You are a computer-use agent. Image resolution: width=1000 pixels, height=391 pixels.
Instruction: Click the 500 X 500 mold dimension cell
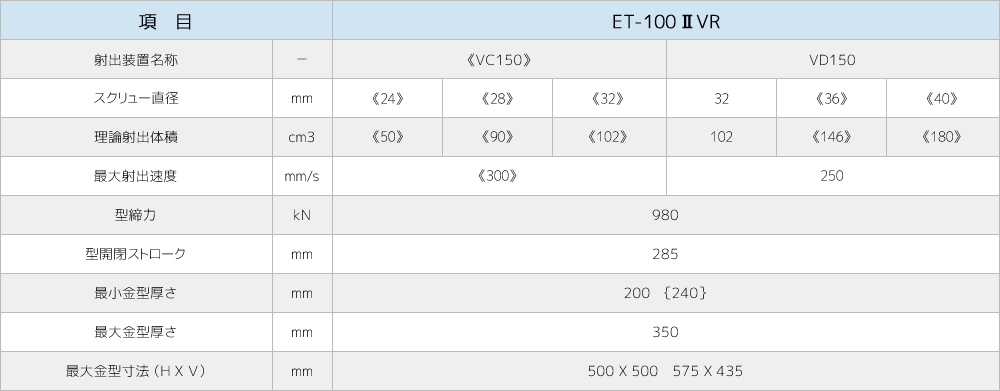[666, 371]
